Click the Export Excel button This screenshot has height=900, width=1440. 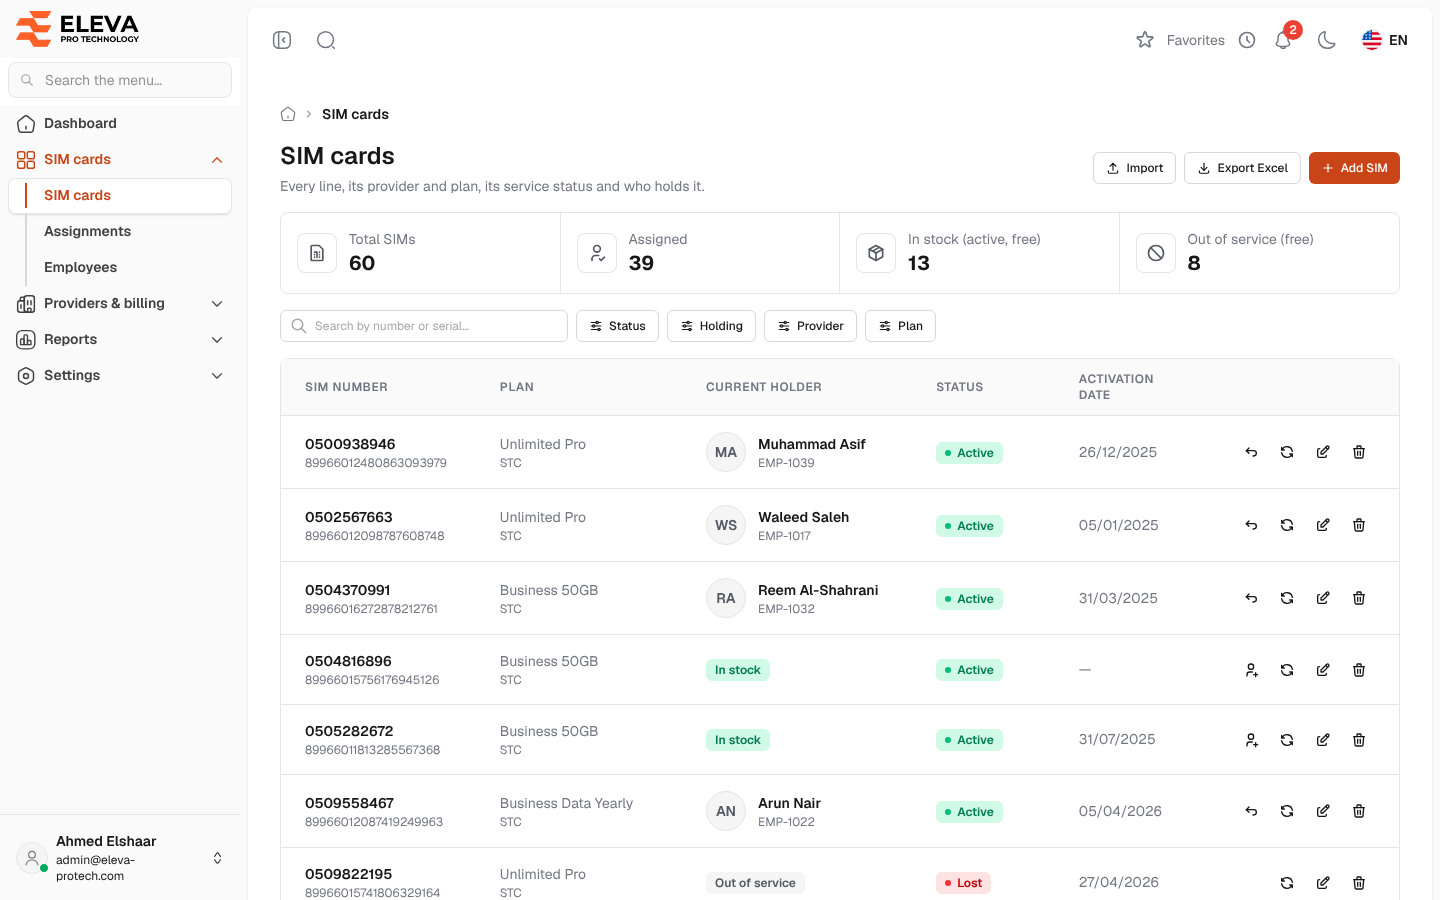point(1242,168)
